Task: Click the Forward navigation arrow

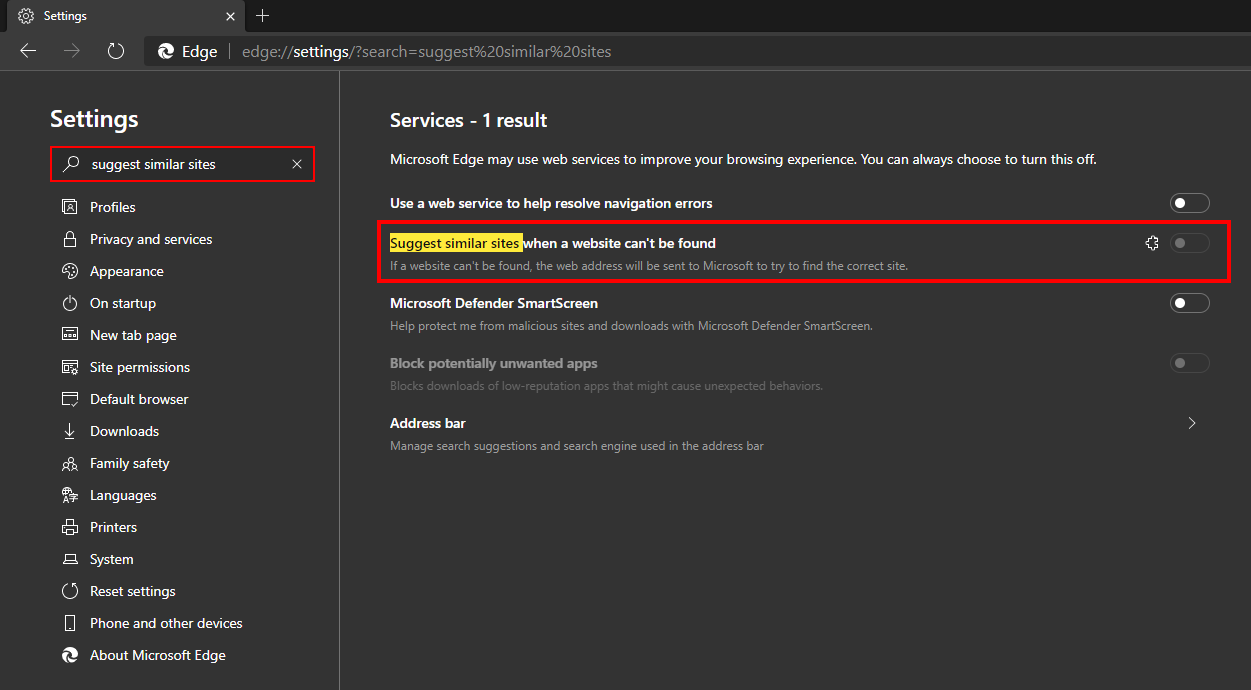Action: pos(72,51)
